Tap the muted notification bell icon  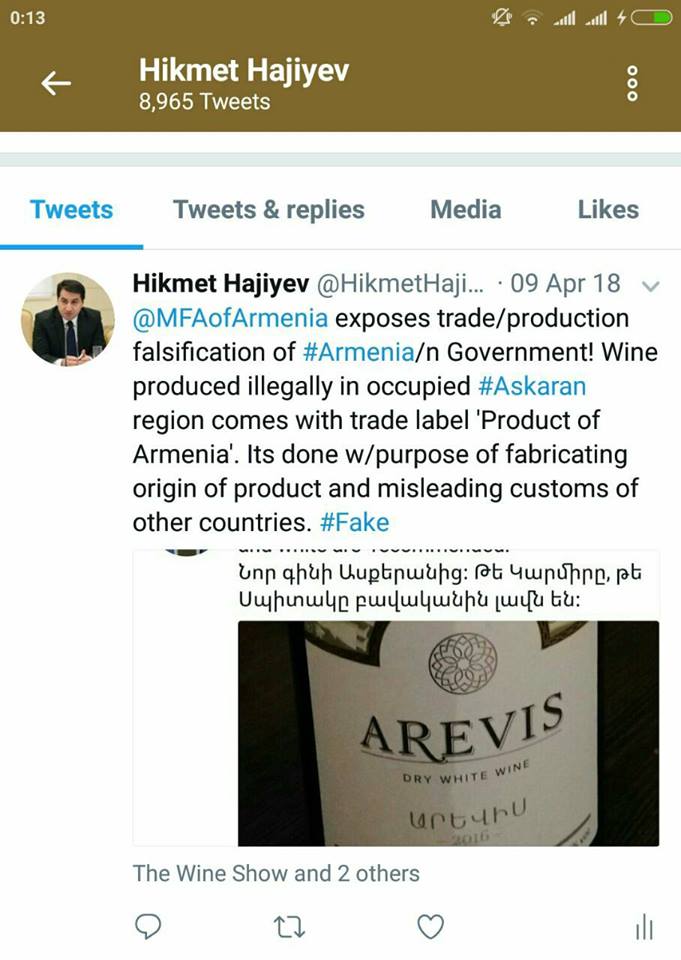[502, 18]
